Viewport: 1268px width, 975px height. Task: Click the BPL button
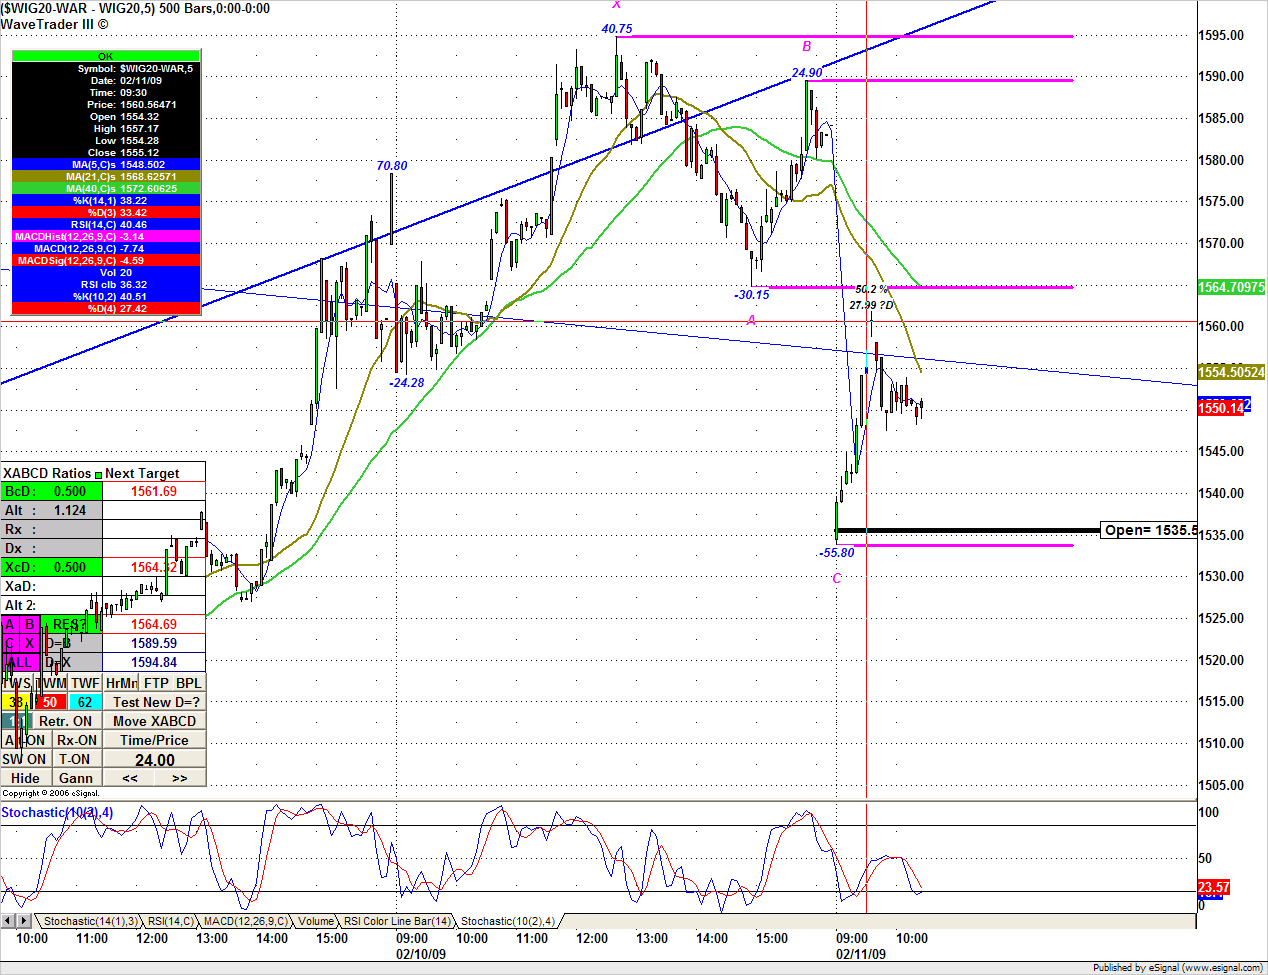click(189, 683)
